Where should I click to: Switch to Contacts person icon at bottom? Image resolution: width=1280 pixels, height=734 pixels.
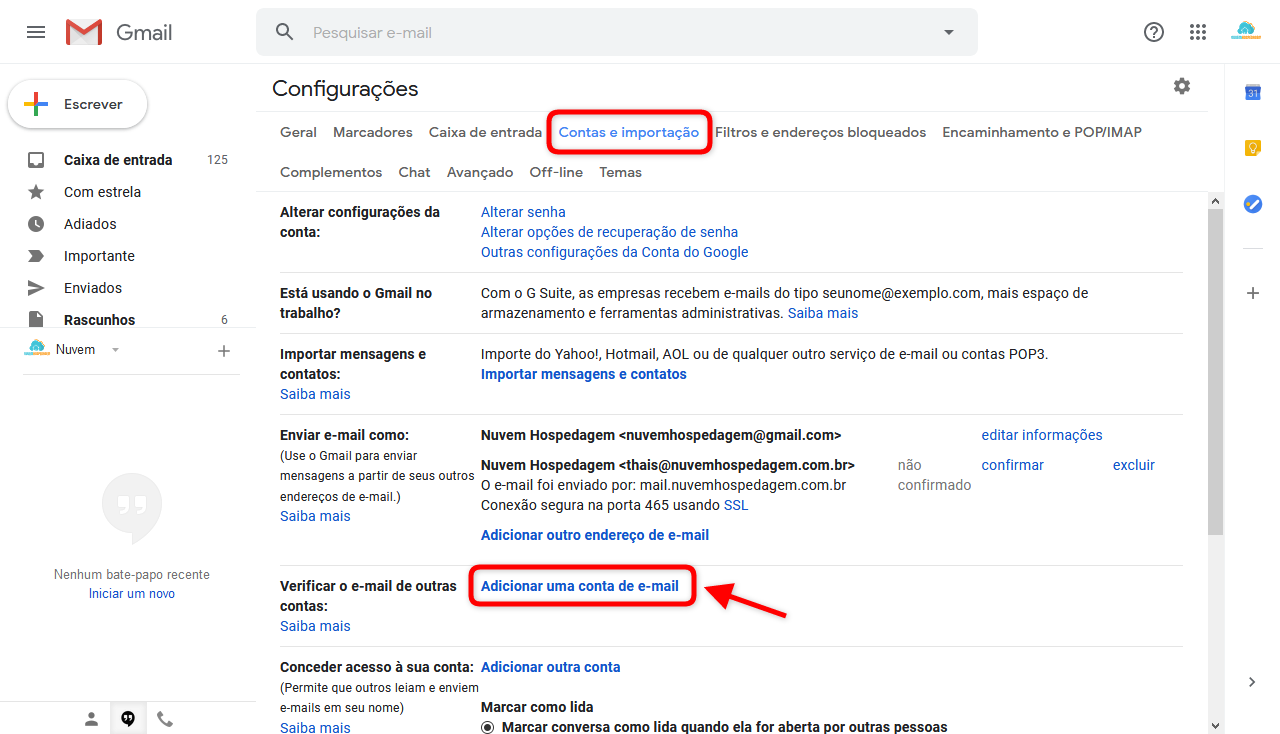point(91,719)
